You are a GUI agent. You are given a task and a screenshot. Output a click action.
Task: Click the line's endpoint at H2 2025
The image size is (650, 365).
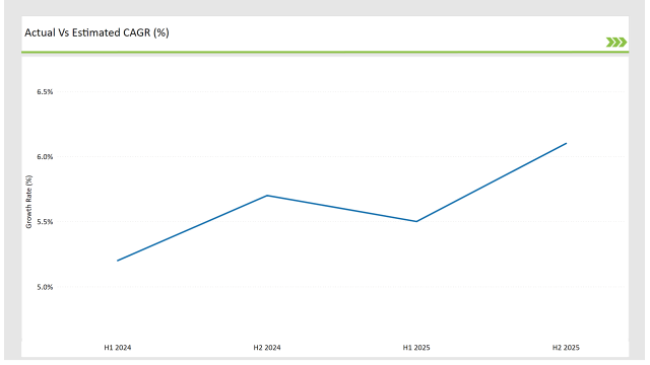coord(566,144)
